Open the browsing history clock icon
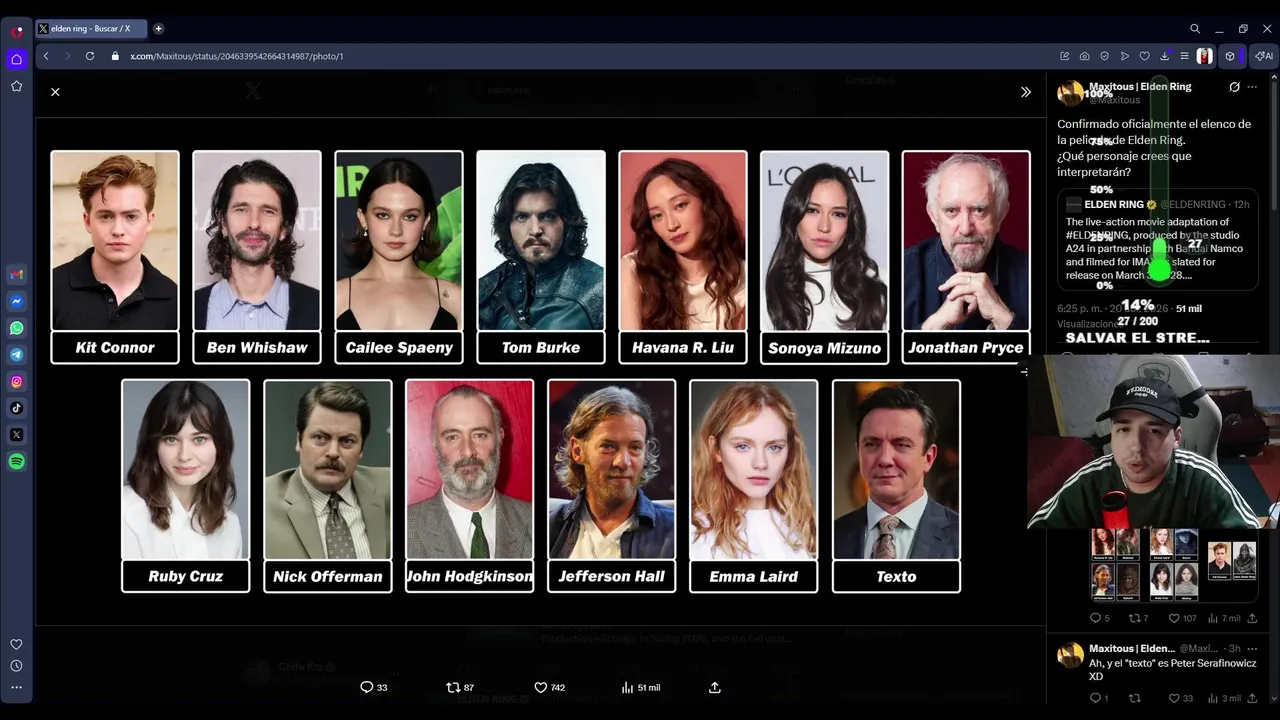This screenshot has height=720, width=1280. [x=16, y=666]
